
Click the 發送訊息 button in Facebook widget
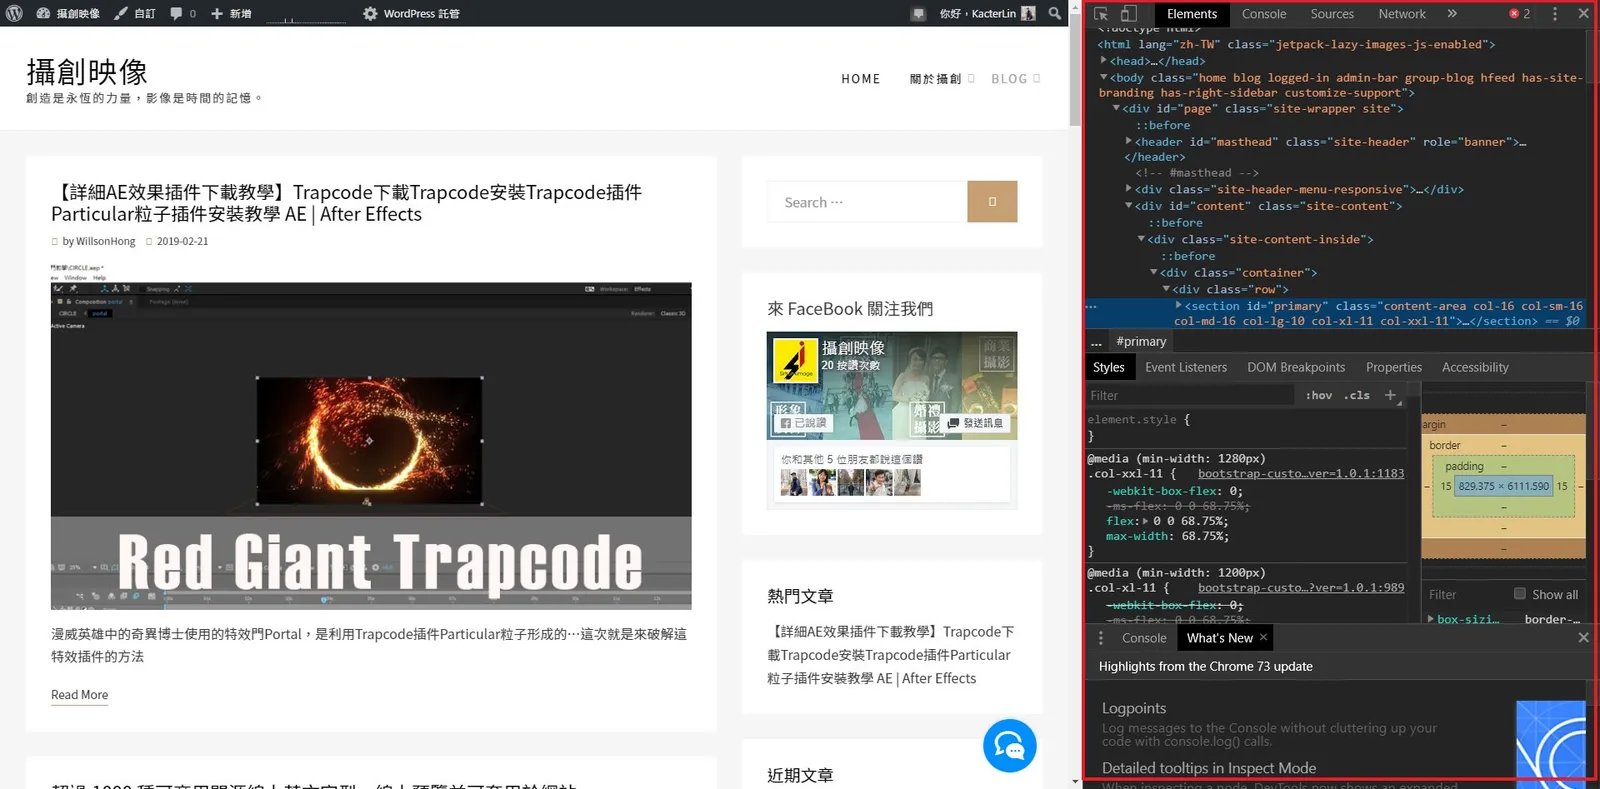coord(975,423)
